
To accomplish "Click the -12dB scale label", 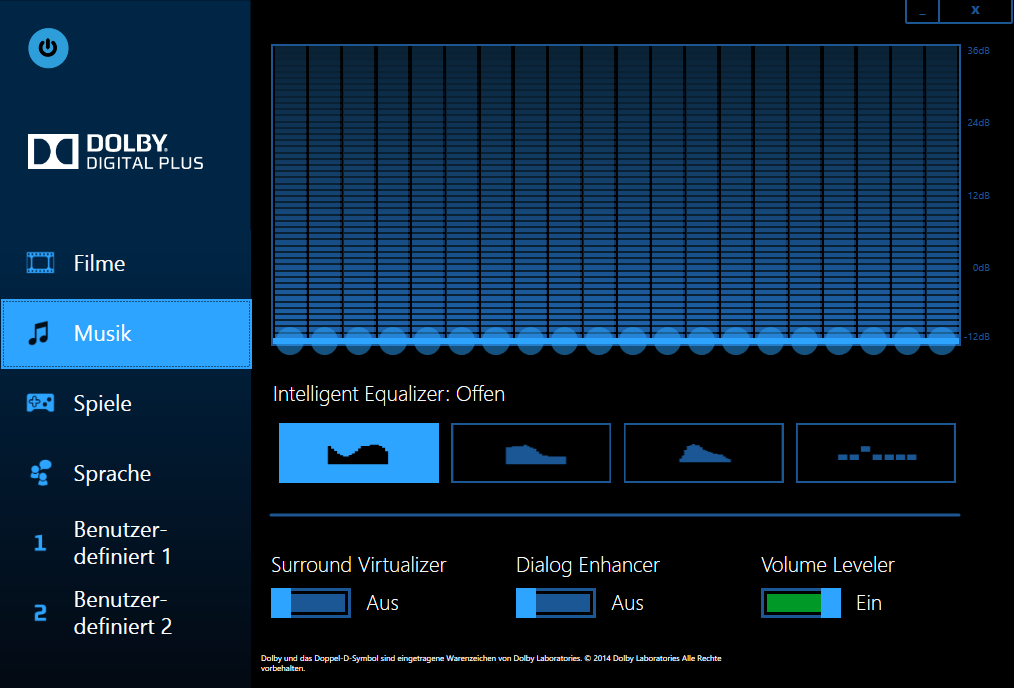I will [977, 336].
